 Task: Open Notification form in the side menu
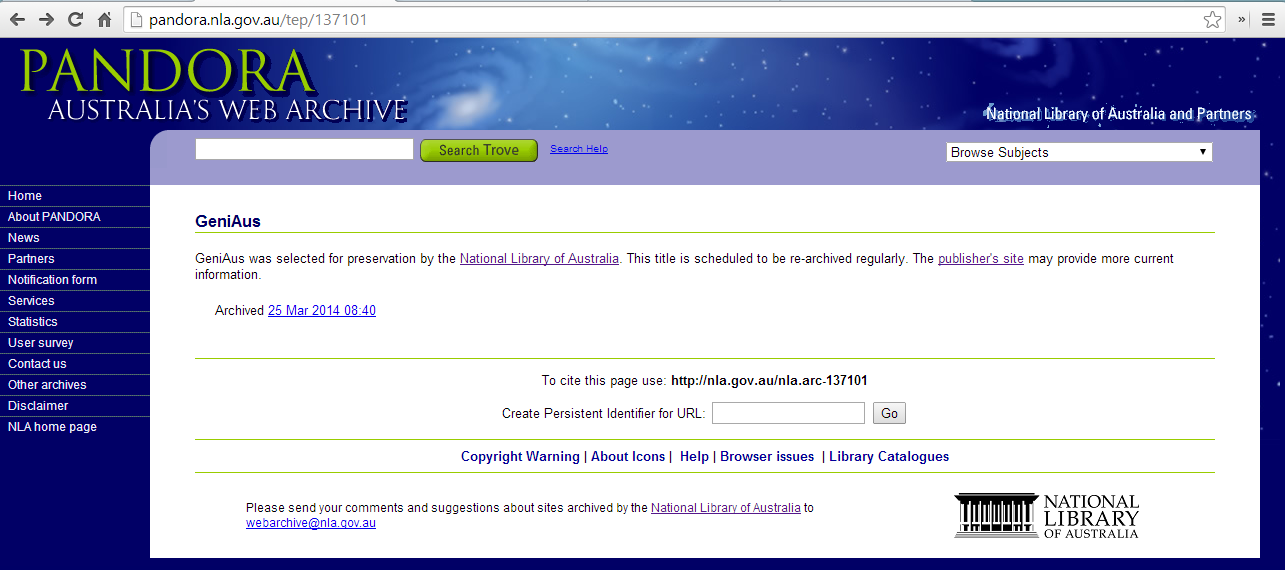[75, 280]
